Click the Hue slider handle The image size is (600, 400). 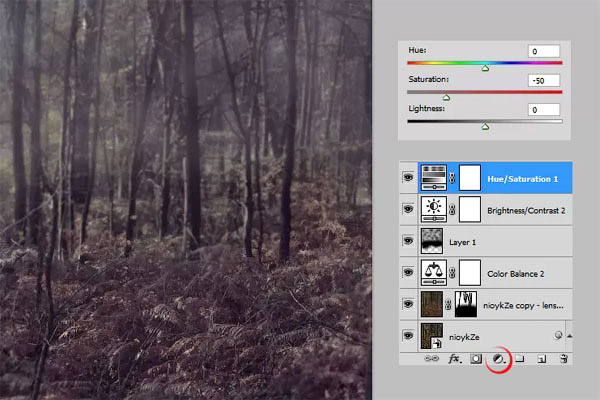pos(485,69)
